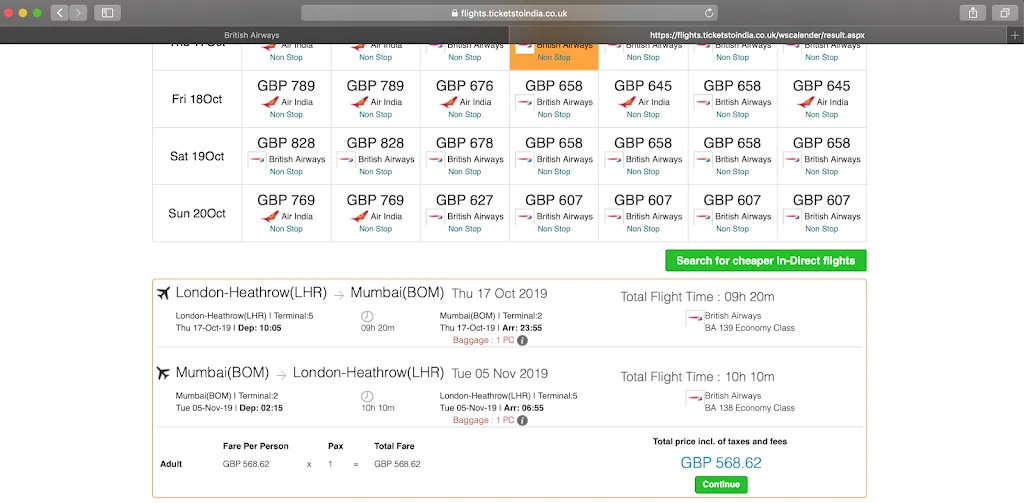
Task: Switch to the wscalender/result.aspx tab
Action: (758, 35)
